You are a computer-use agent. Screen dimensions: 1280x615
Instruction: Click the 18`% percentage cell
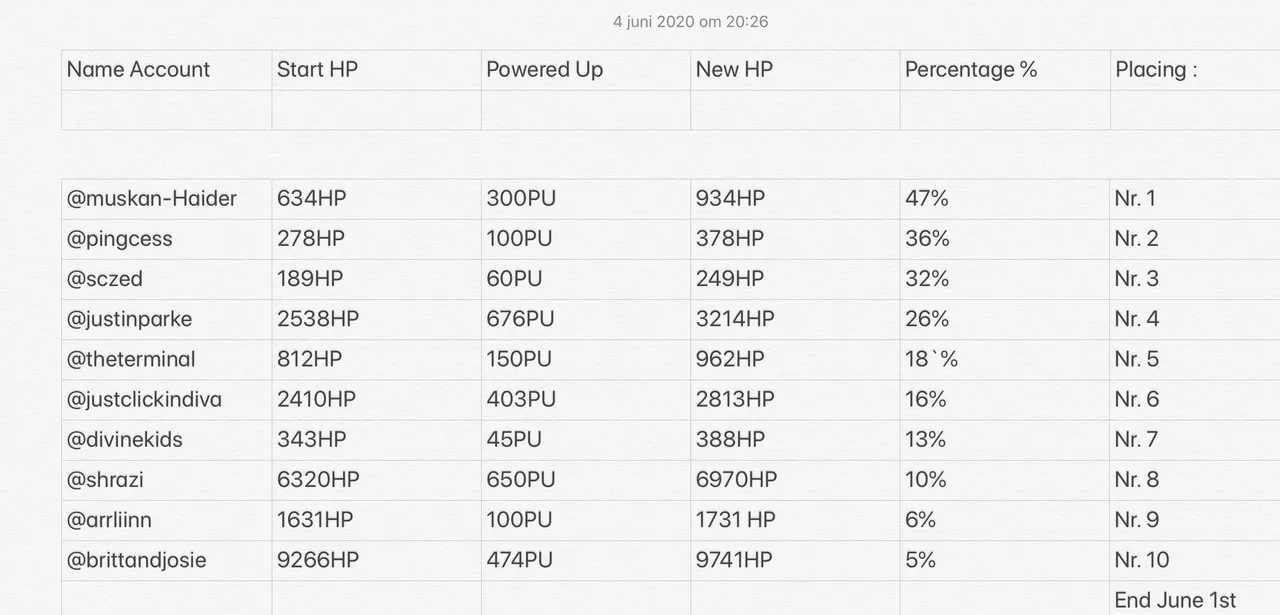(x=1005, y=359)
